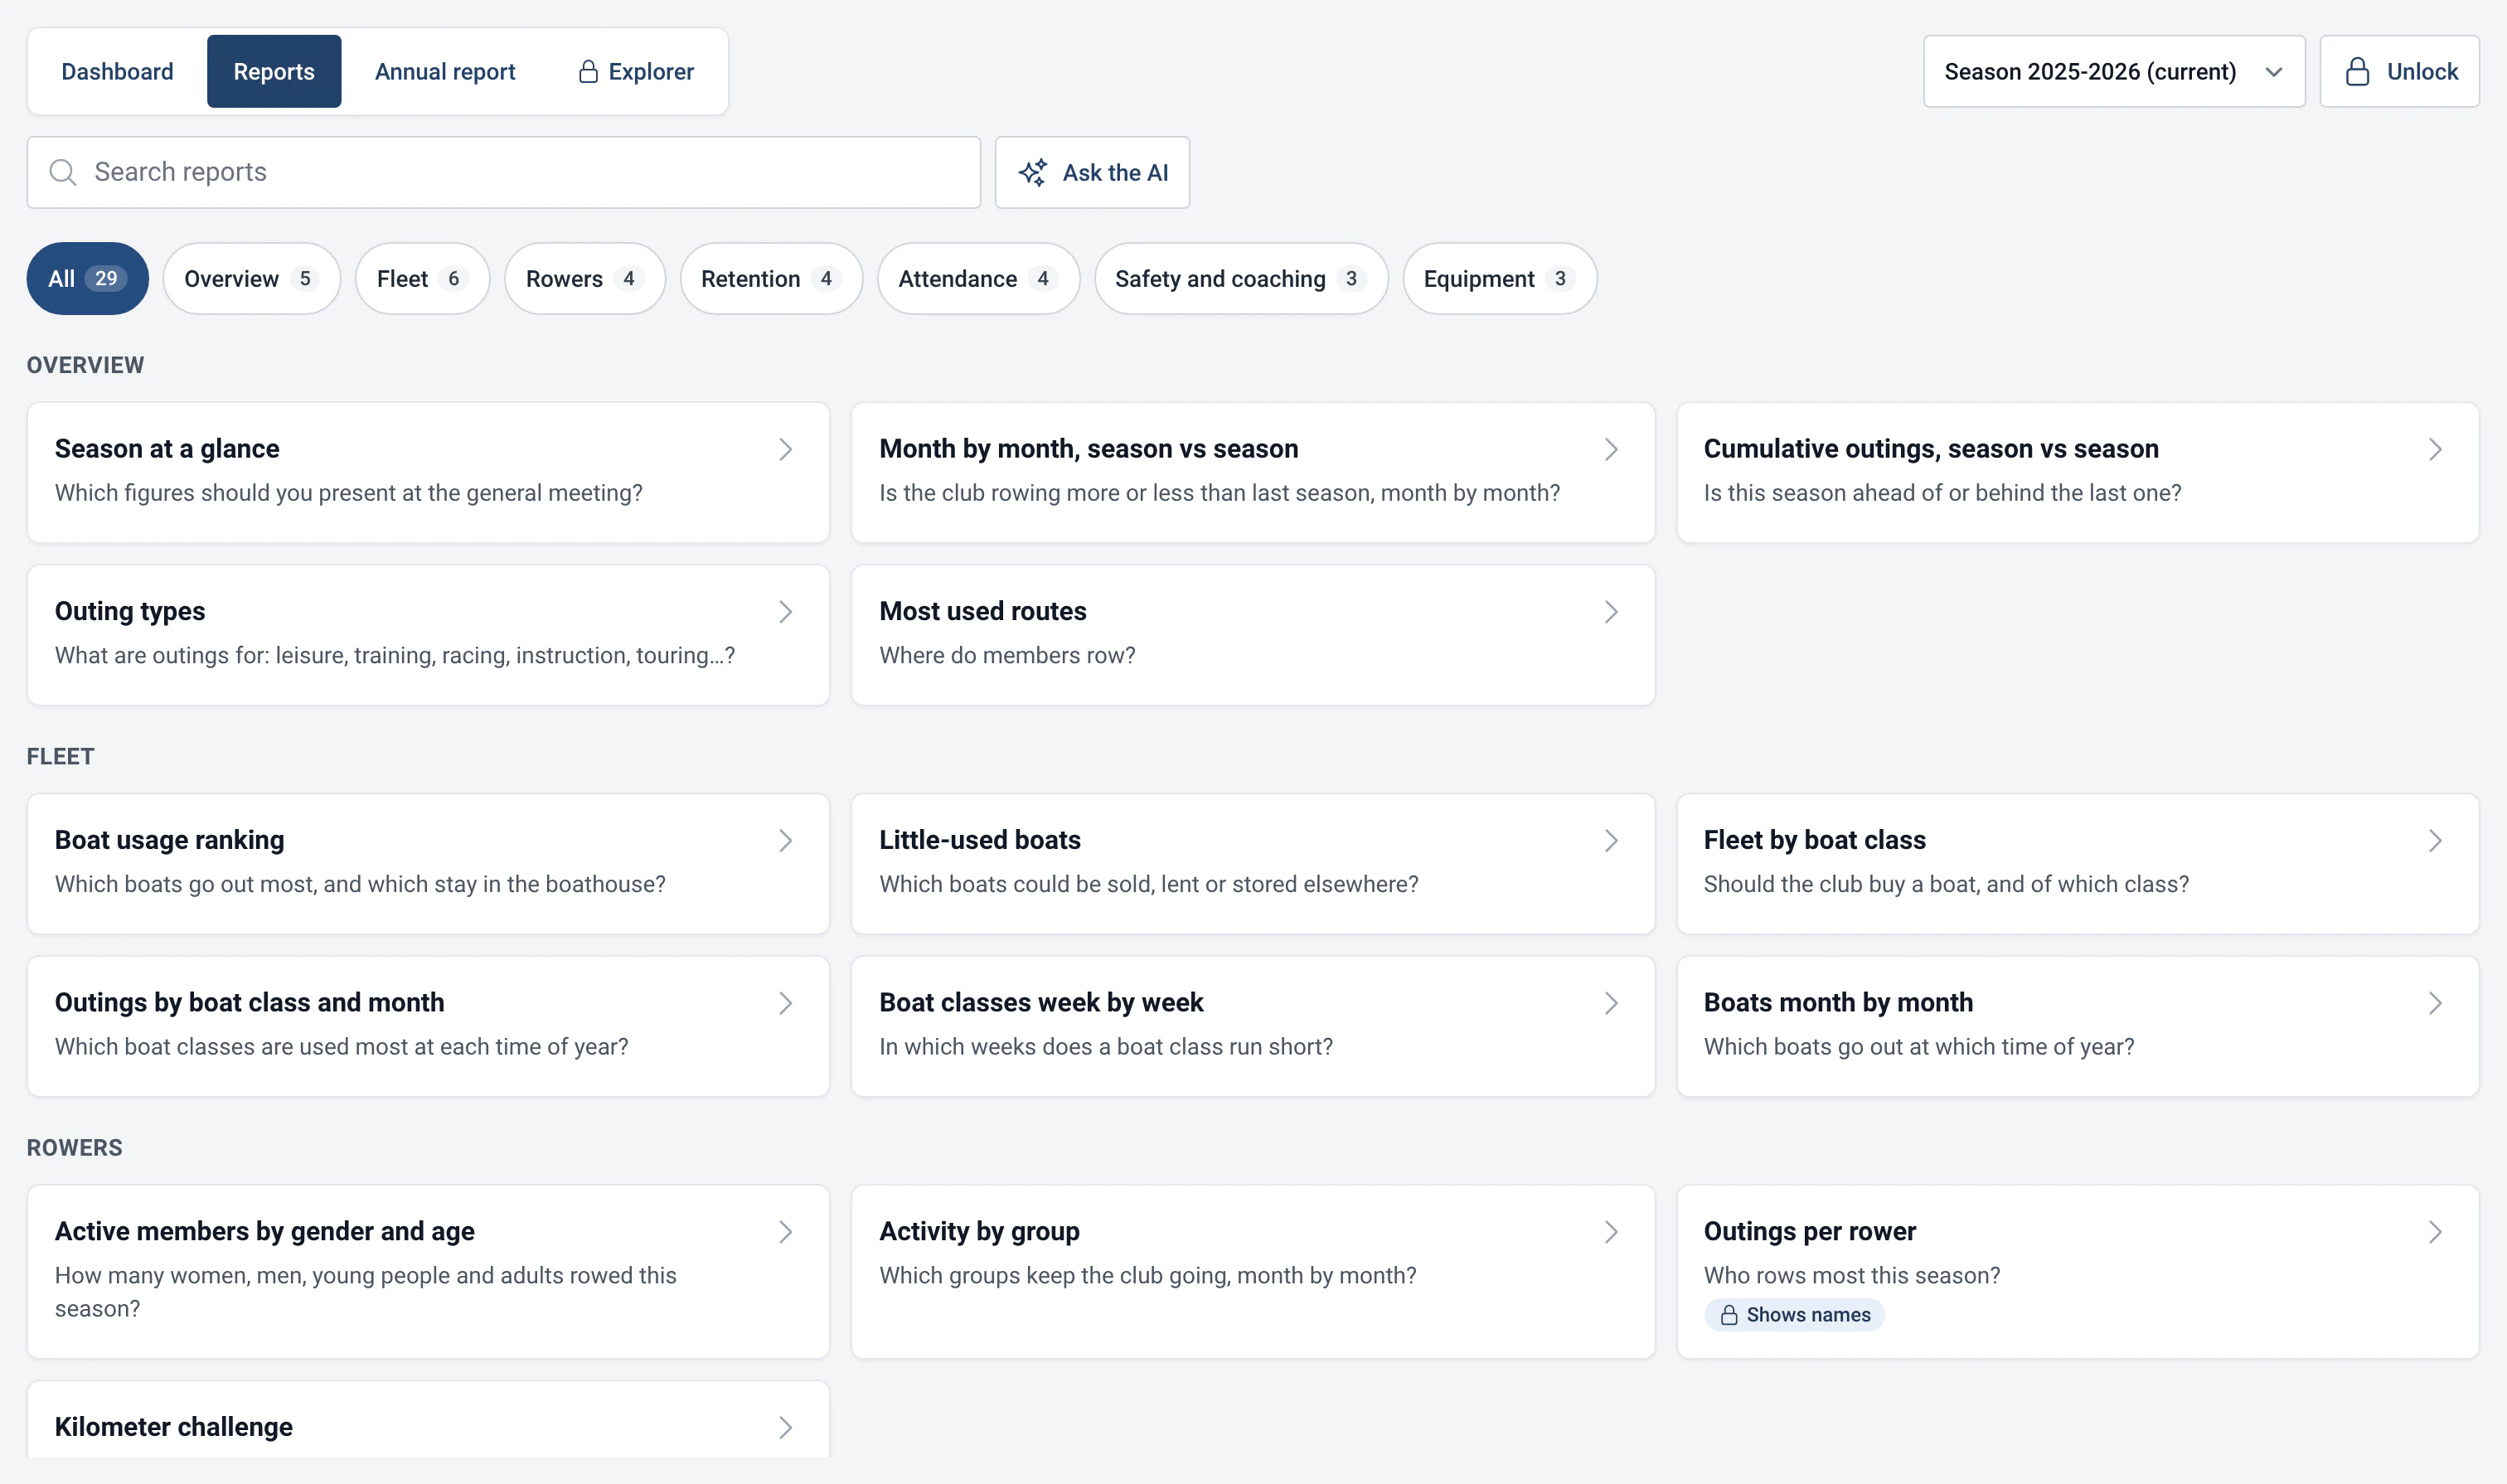
Task: Click the arrow on the Outing types card
Action: 786,611
